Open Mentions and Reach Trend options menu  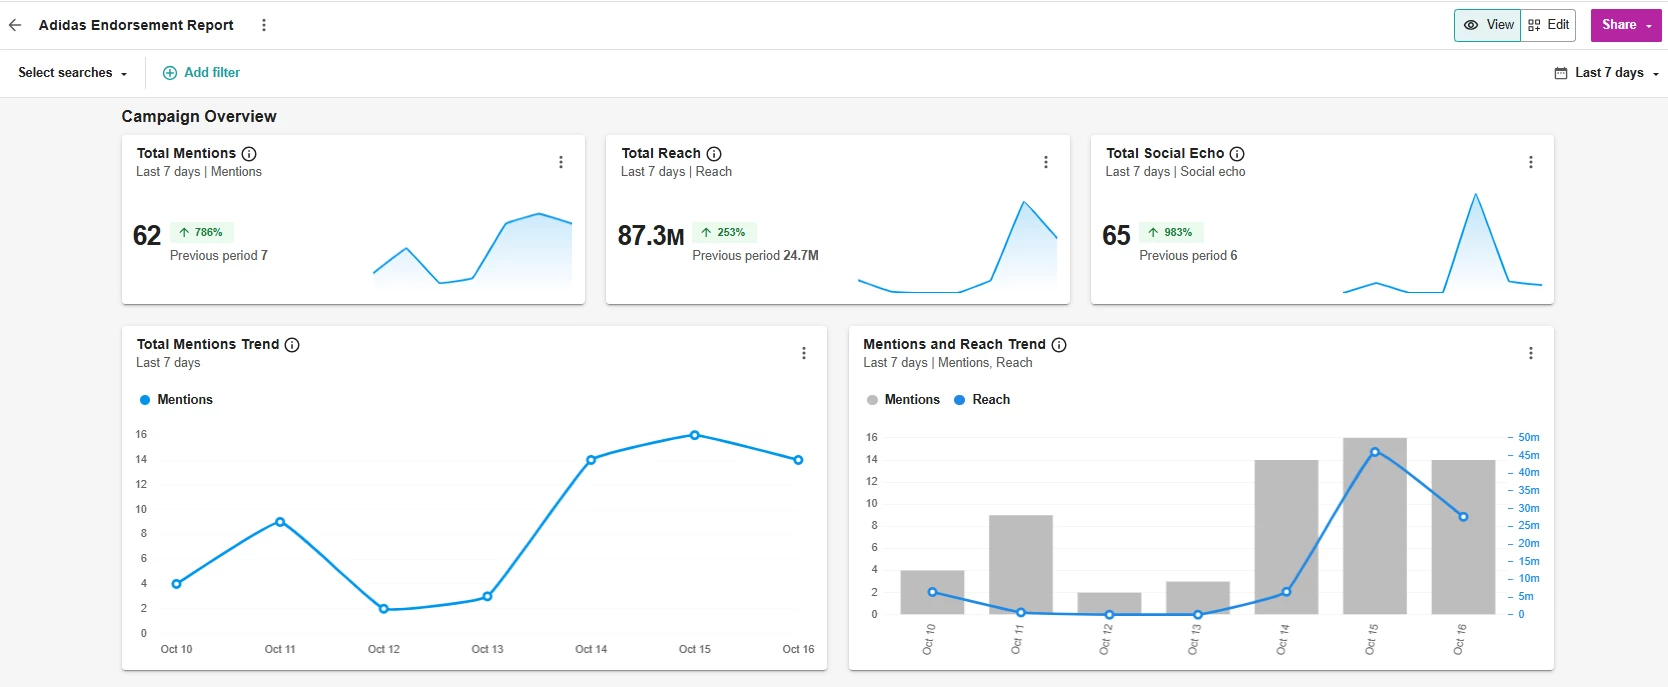point(1531,353)
